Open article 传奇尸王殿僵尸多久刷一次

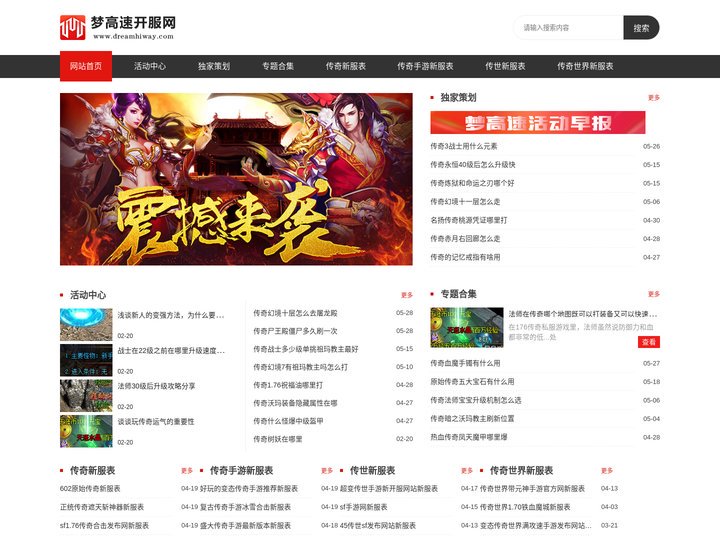click(295, 331)
